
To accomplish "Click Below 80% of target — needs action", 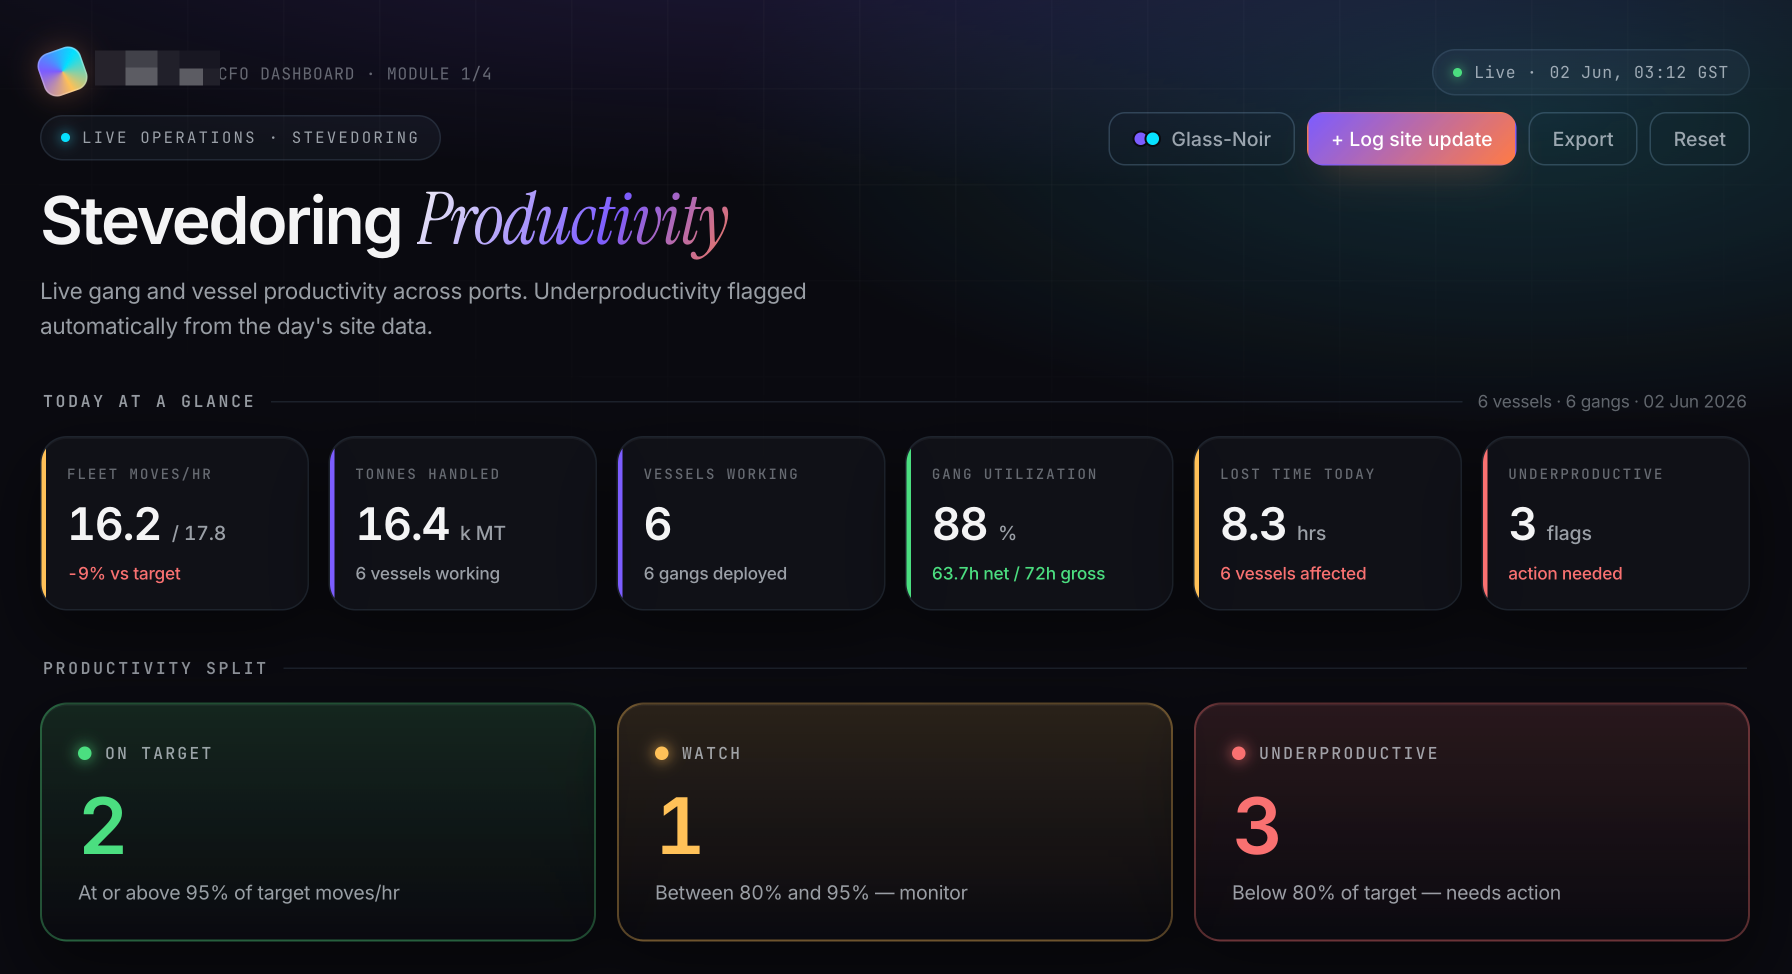I will (x=1396, y=893).
